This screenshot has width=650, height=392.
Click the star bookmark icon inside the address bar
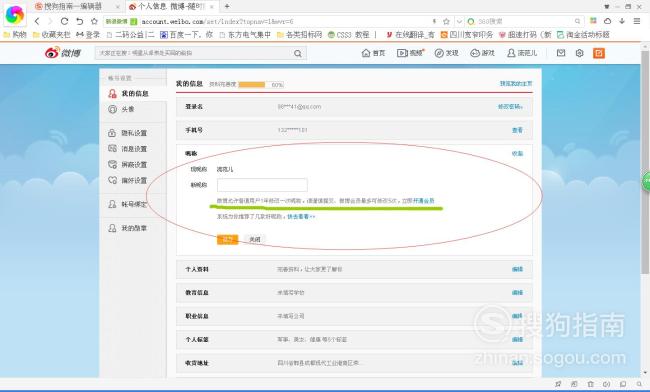coord(446,21)
